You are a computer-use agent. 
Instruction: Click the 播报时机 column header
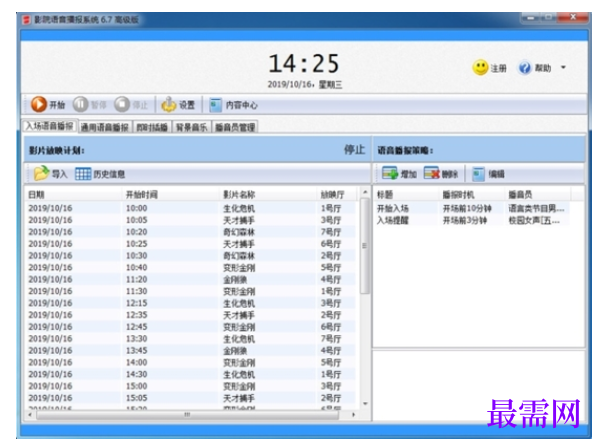point(472,195)
